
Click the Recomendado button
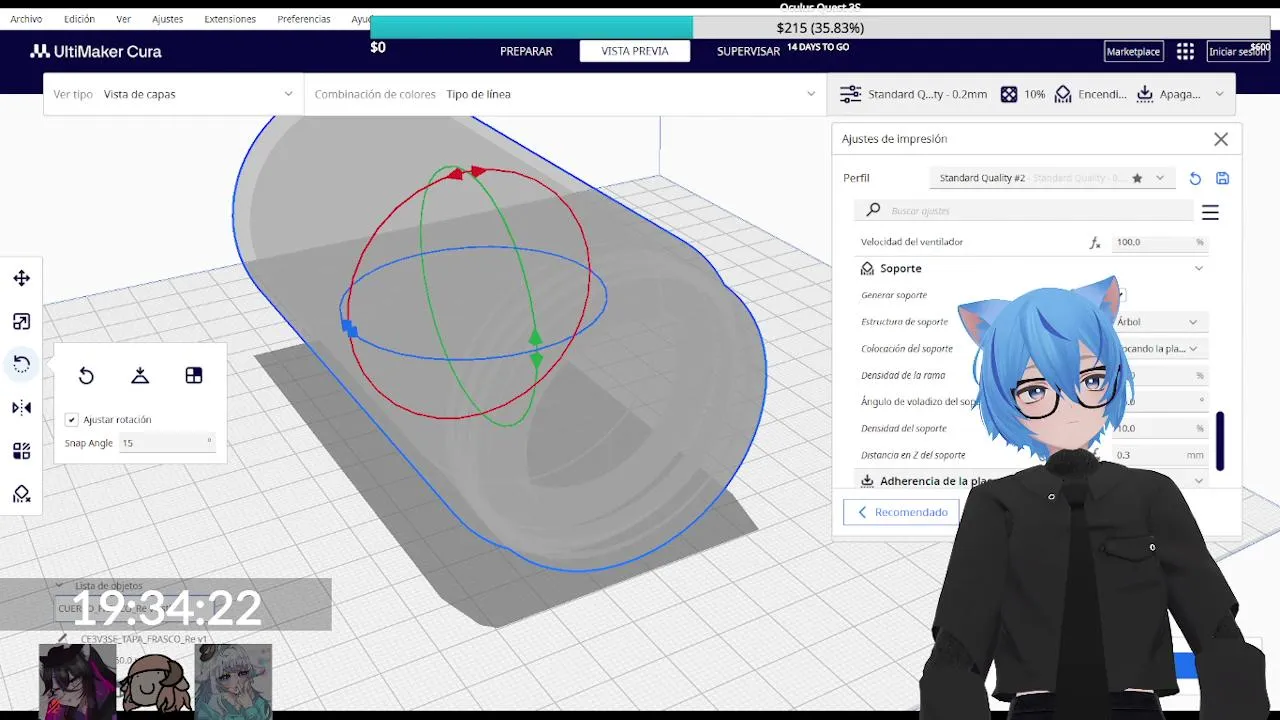(901, 512)
